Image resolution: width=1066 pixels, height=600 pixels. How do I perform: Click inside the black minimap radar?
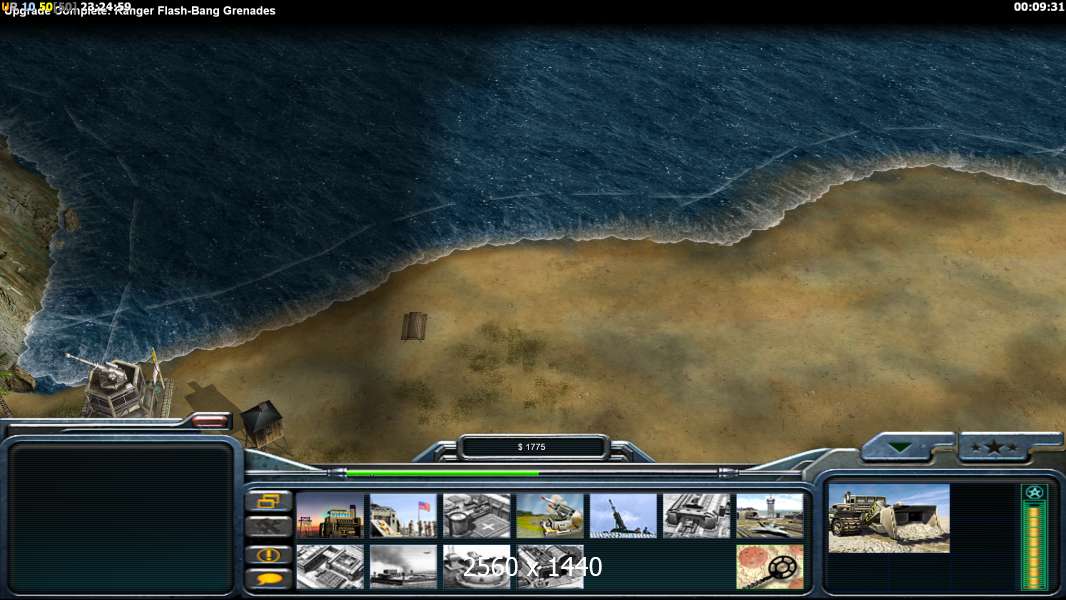tap(121, 517)
